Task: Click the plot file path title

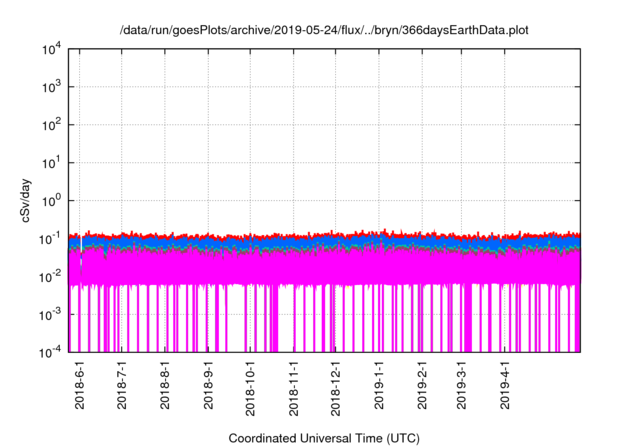Action: [324, 30]
